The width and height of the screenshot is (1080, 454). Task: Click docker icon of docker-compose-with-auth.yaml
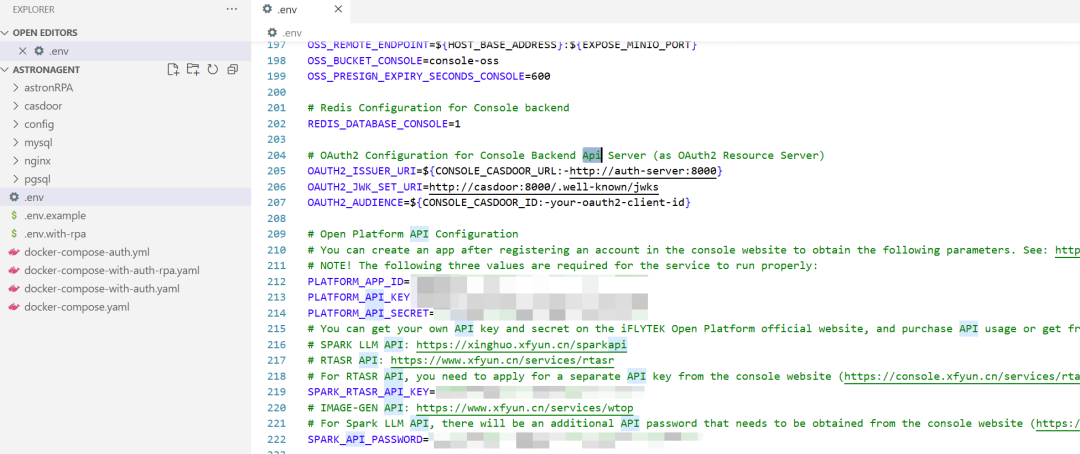coord(14,289)
